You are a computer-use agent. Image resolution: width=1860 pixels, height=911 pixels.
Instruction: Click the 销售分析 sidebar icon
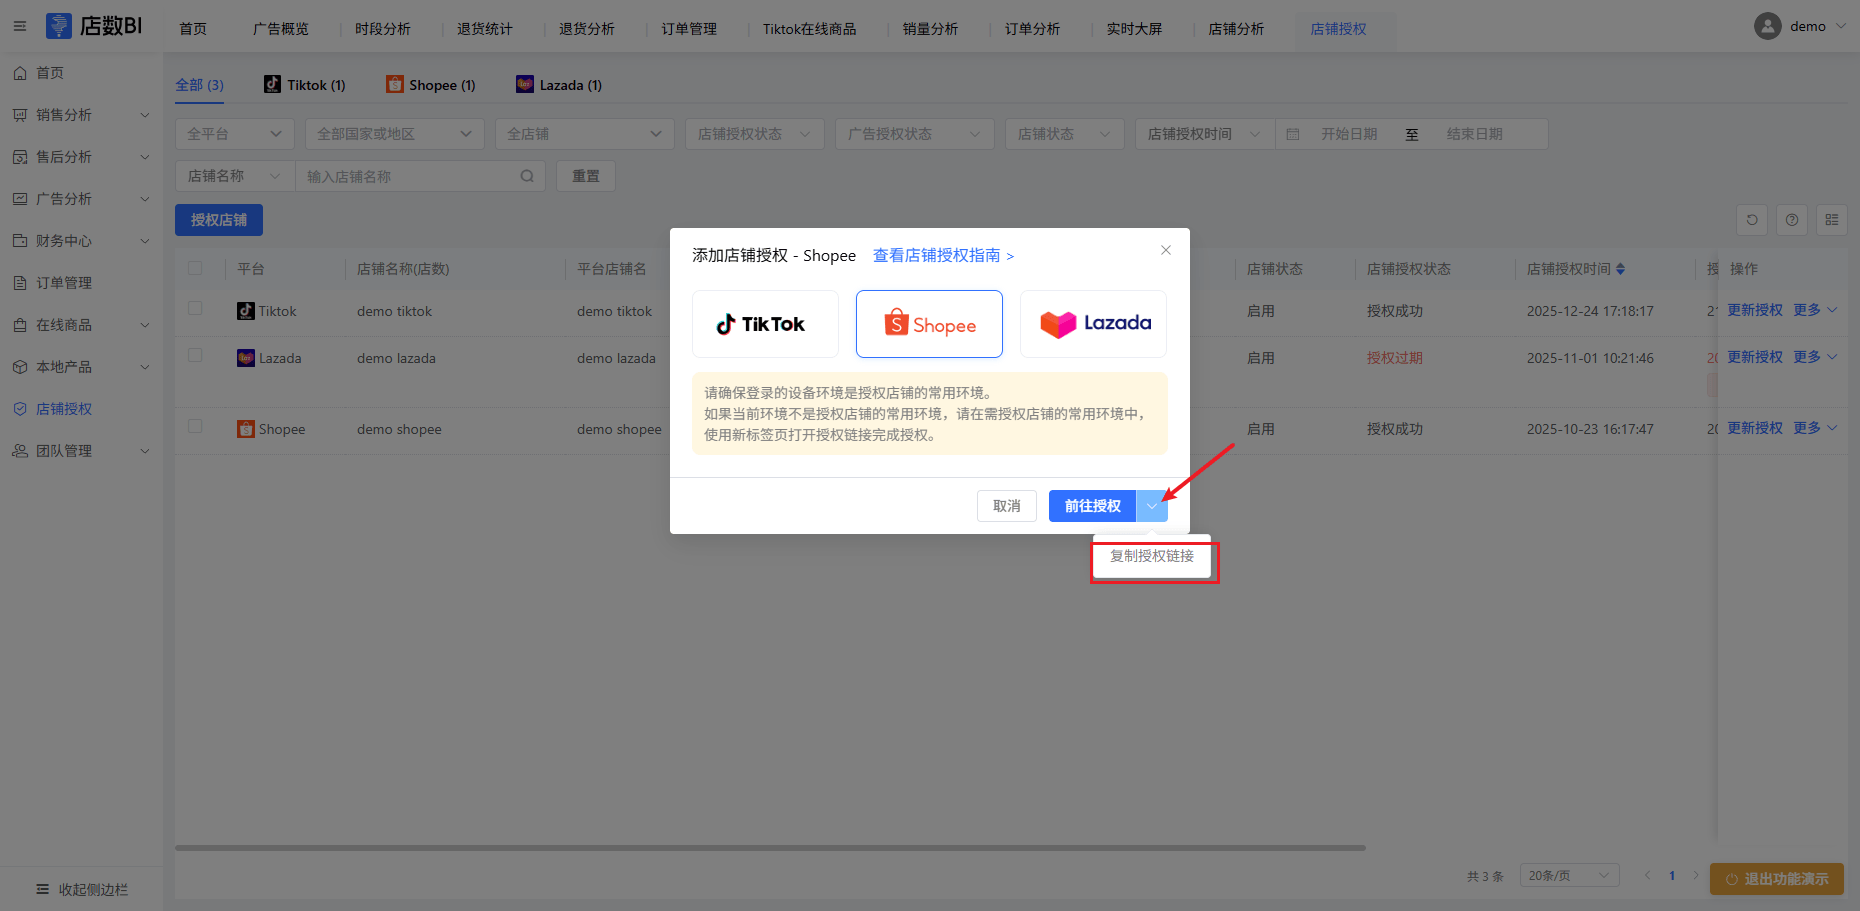click(20, 115)
